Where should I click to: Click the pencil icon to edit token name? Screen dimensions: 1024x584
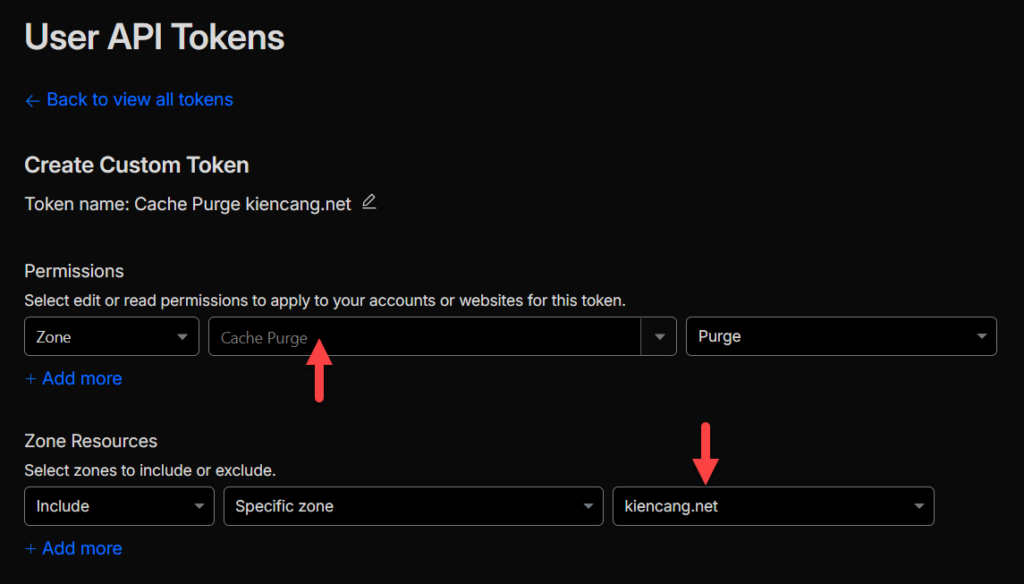pos(369,202)
